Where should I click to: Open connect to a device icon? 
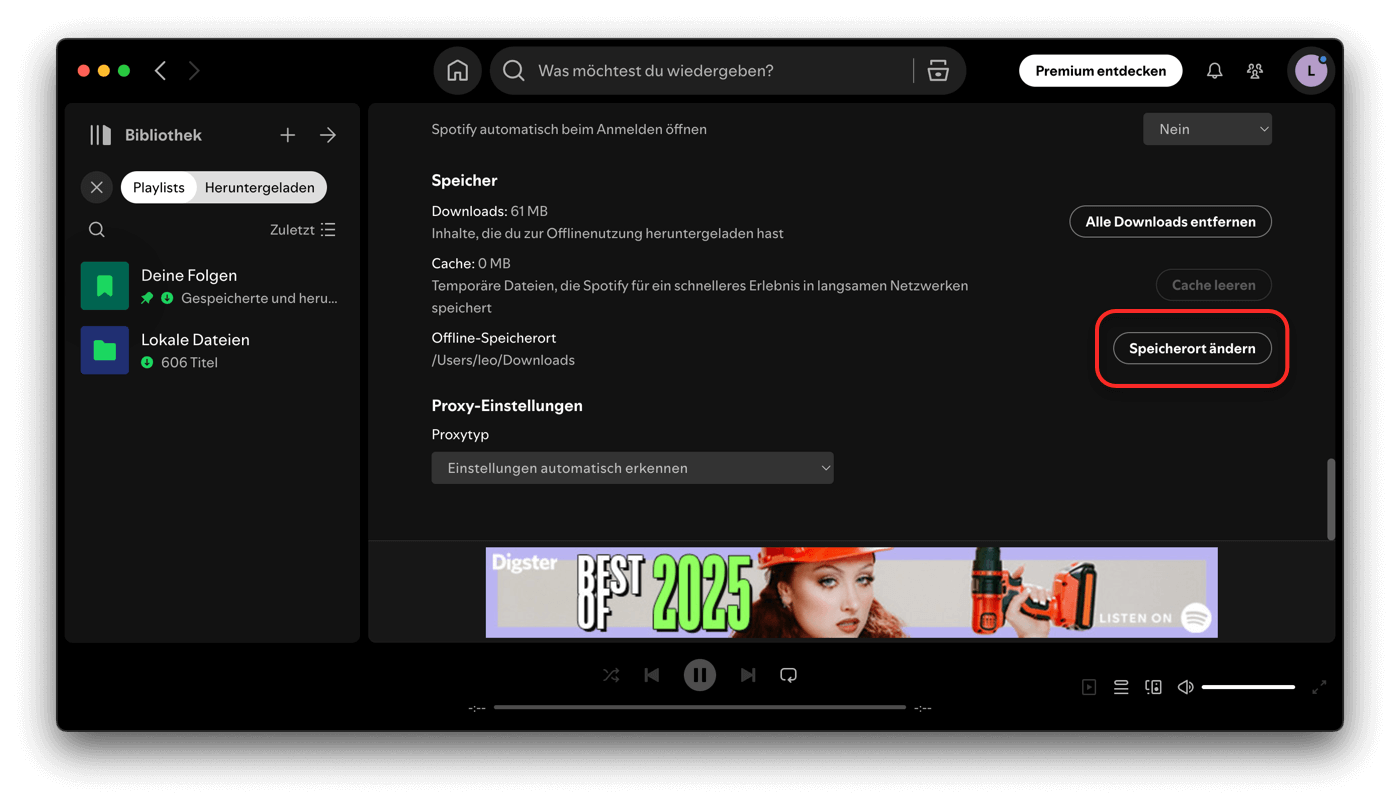click(1153, 687)
